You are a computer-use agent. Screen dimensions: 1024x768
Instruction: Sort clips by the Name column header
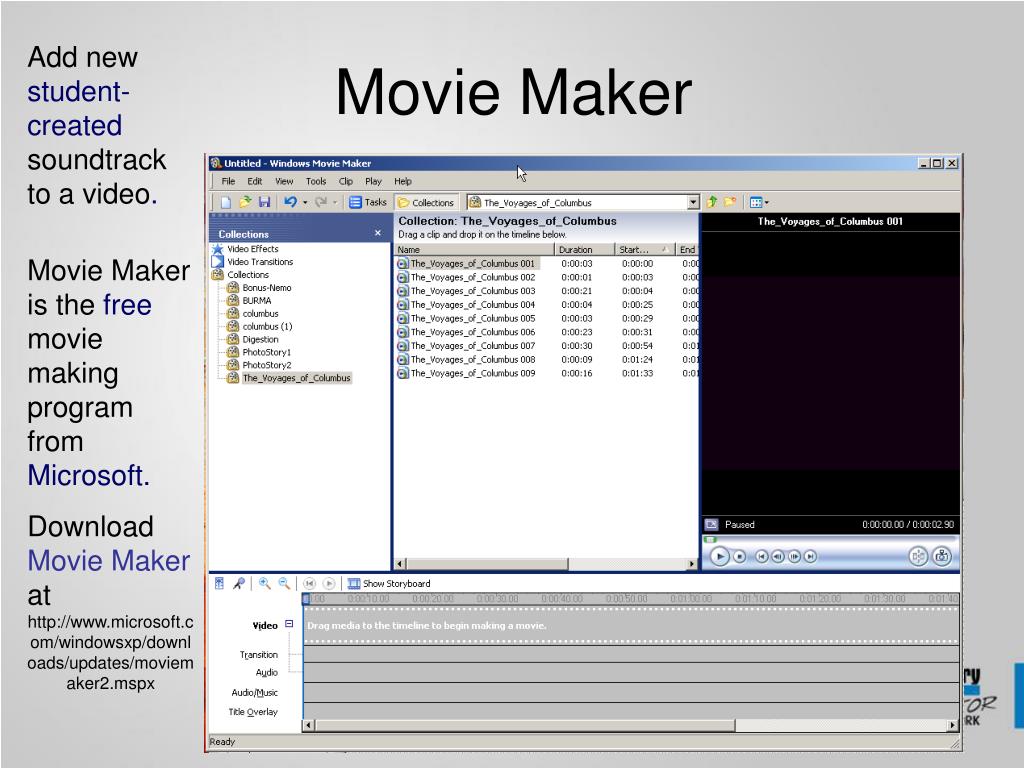[x=474, y=249]
